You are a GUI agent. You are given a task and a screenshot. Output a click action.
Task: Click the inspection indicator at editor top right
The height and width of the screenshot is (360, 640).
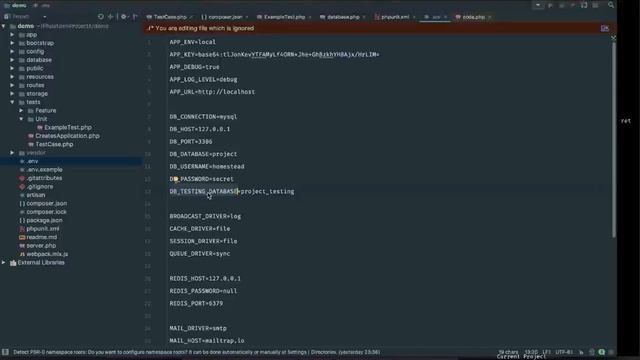tap(613, 38)
